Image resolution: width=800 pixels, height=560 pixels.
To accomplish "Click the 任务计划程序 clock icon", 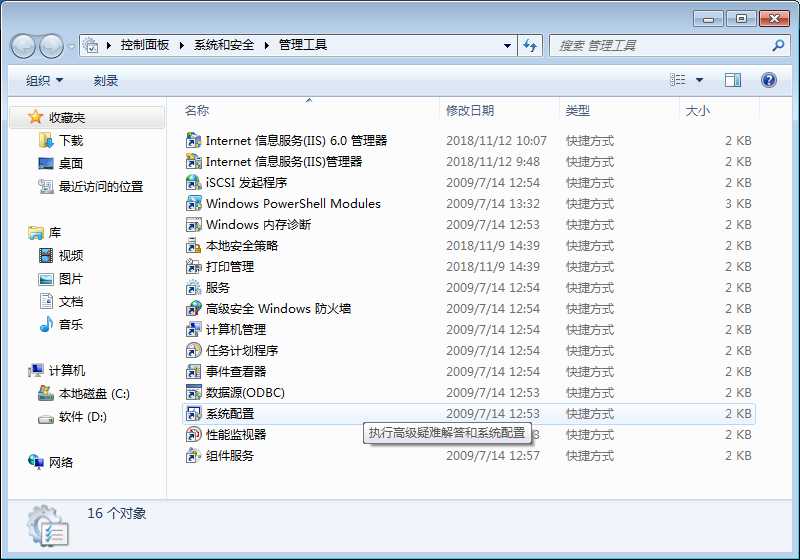I will point(193,350).
